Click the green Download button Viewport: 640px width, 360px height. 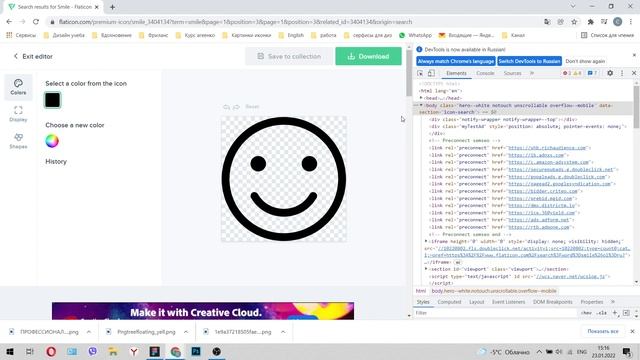coord(368,56)
